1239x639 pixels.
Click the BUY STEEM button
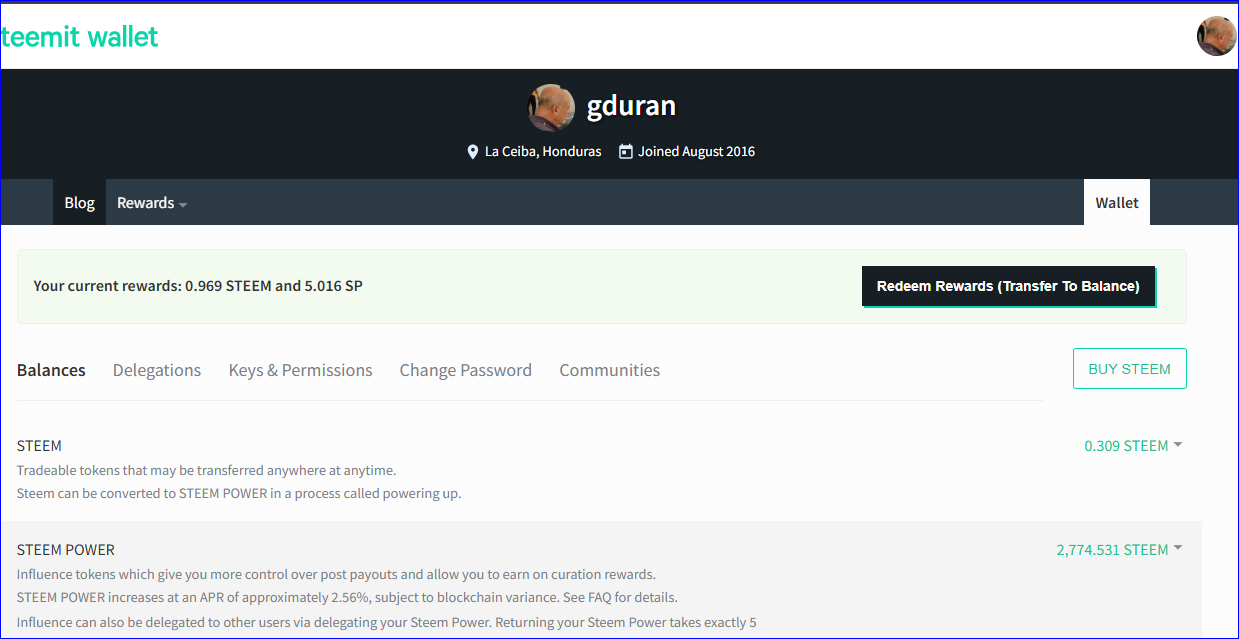pyautogui.click(x=1129, y=369)
